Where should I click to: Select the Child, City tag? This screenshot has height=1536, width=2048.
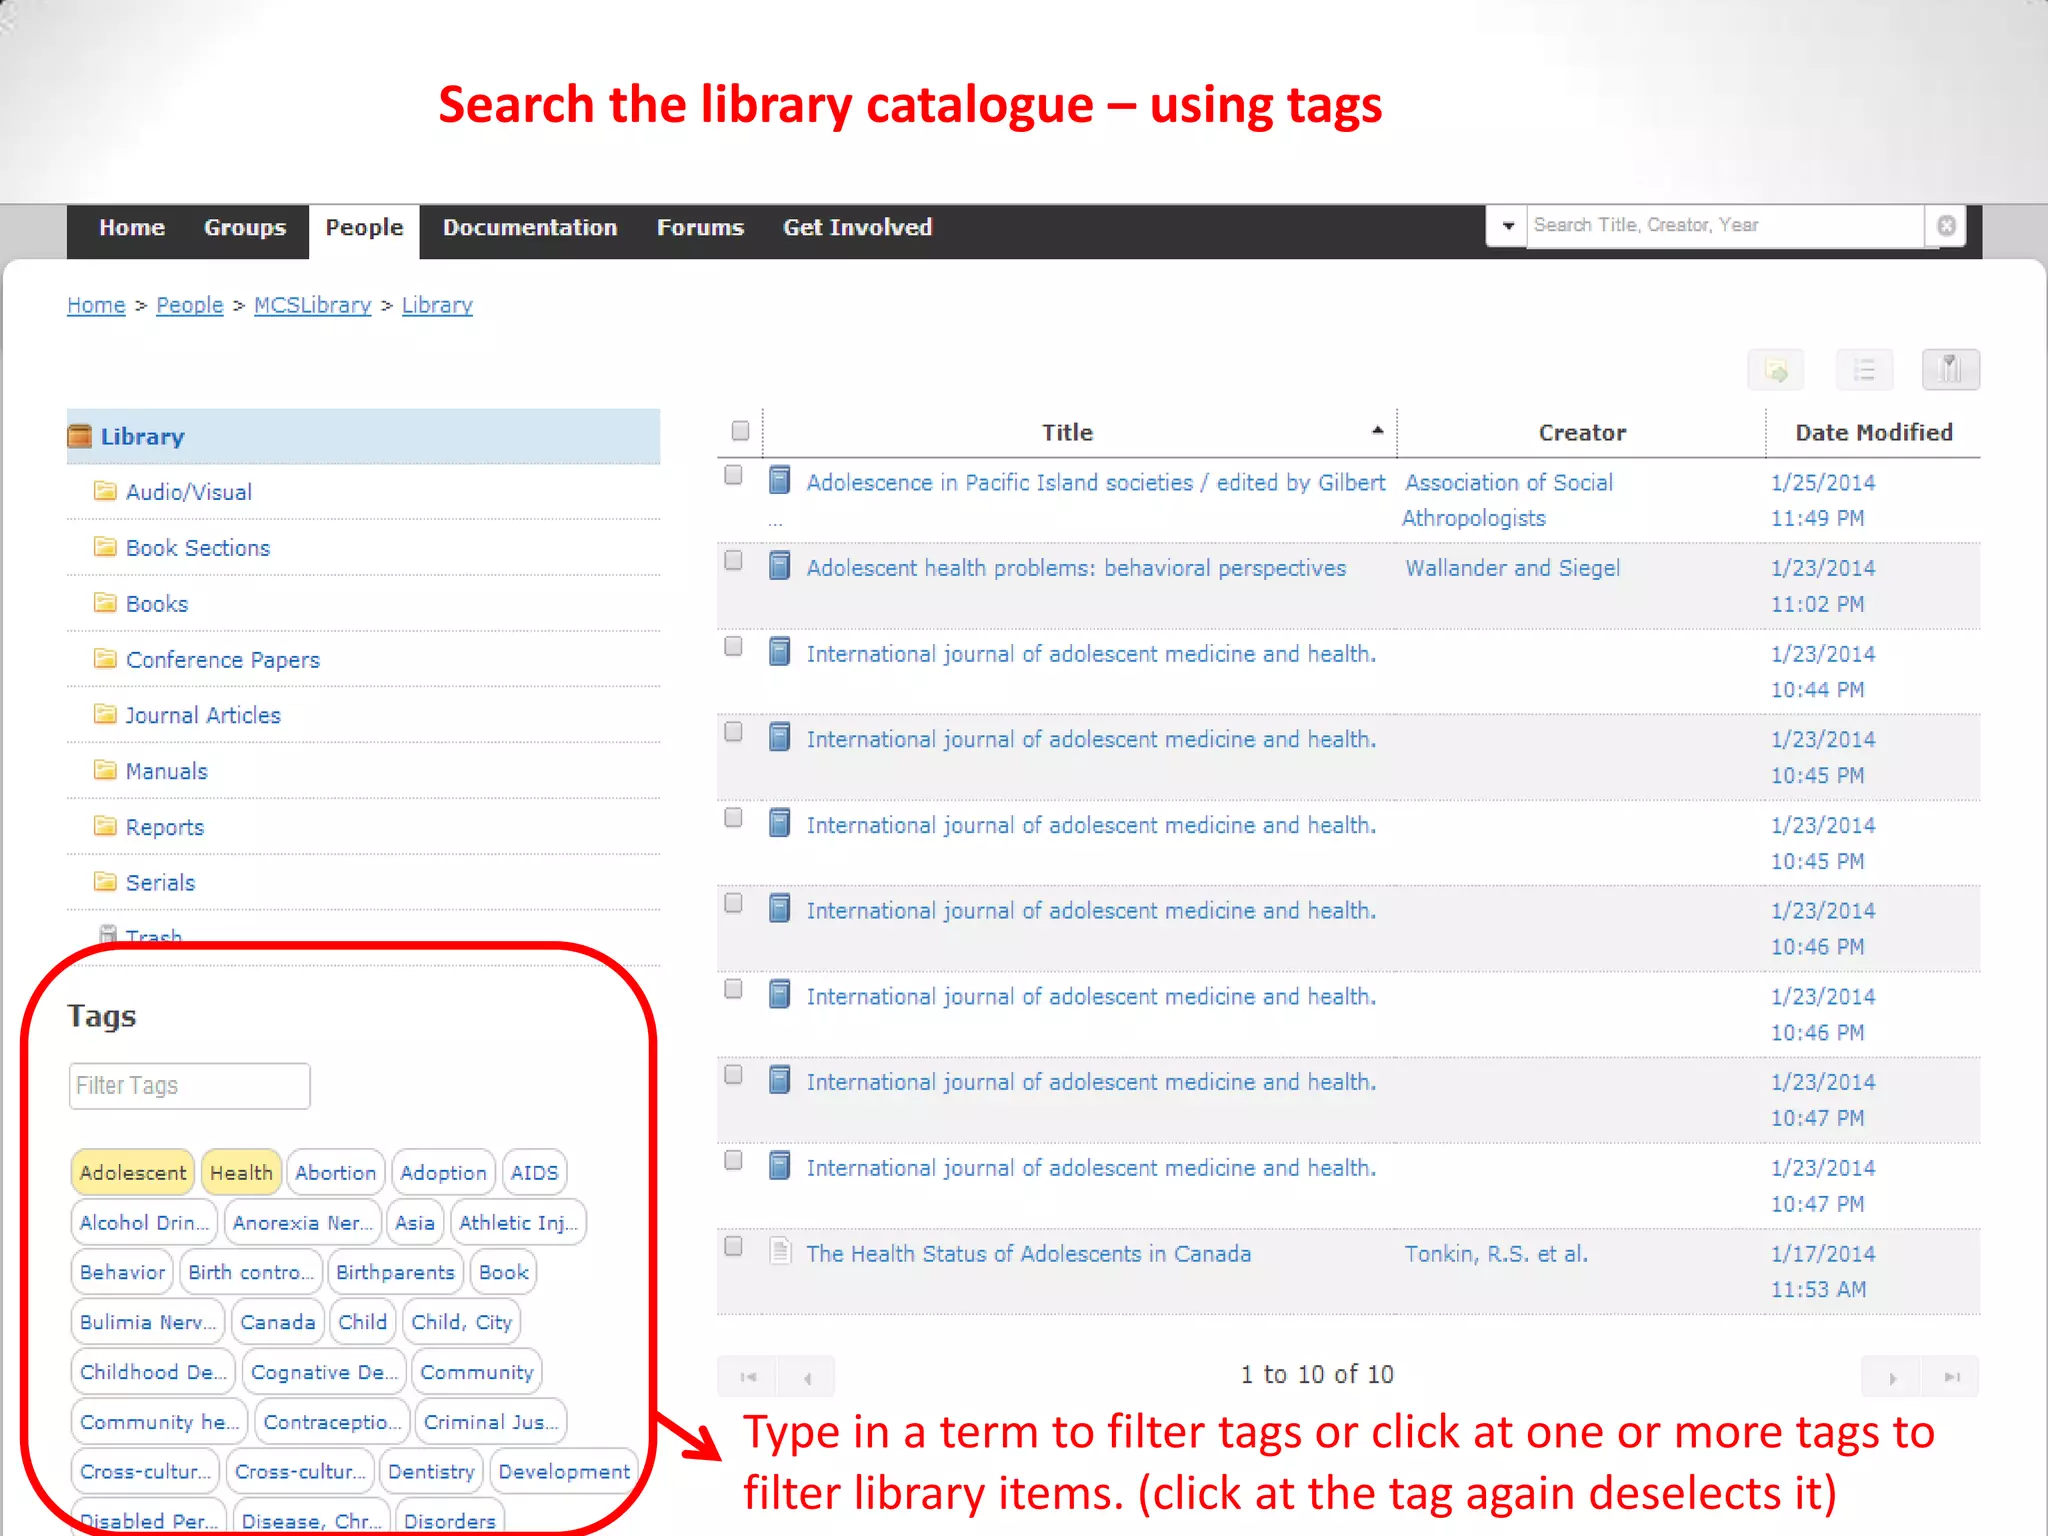click(x=461, y=1322)
